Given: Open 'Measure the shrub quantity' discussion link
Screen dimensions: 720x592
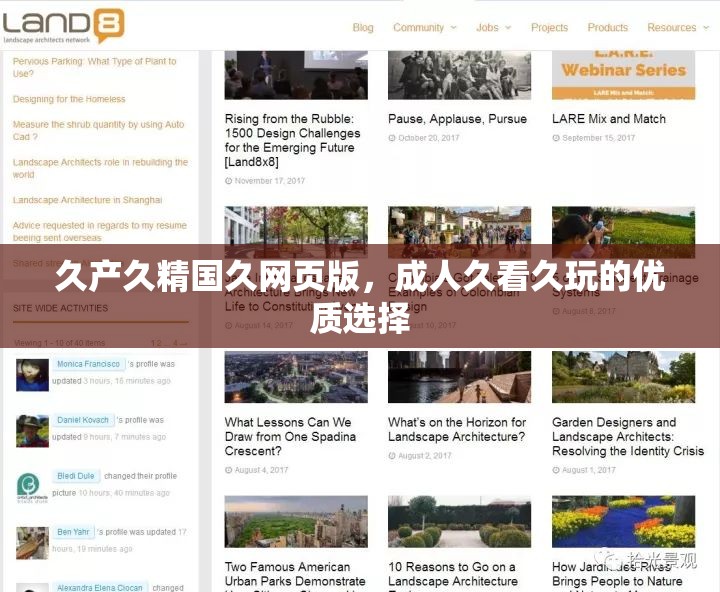Looking at the screenshot, I should 98,130.
